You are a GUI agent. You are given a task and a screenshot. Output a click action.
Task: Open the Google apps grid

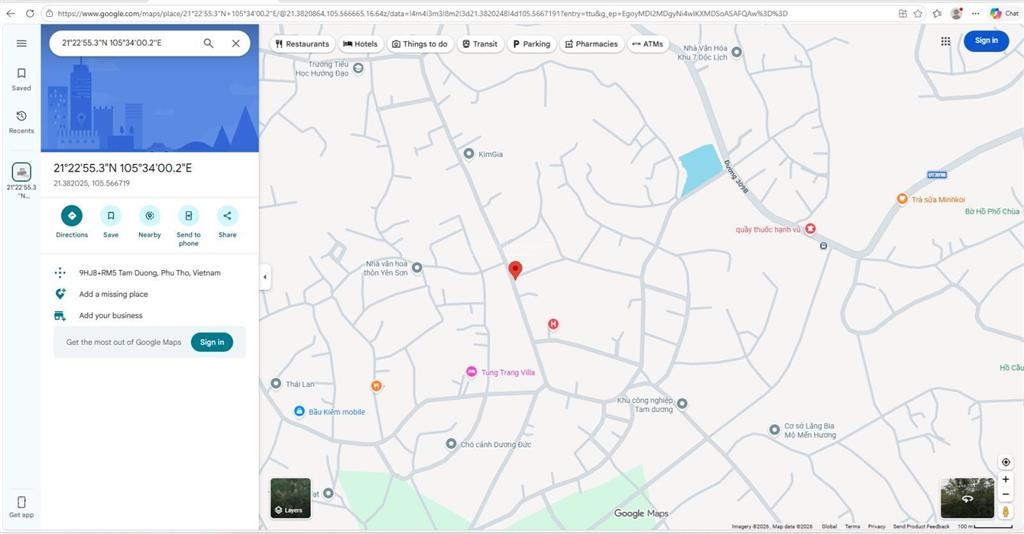945,41
